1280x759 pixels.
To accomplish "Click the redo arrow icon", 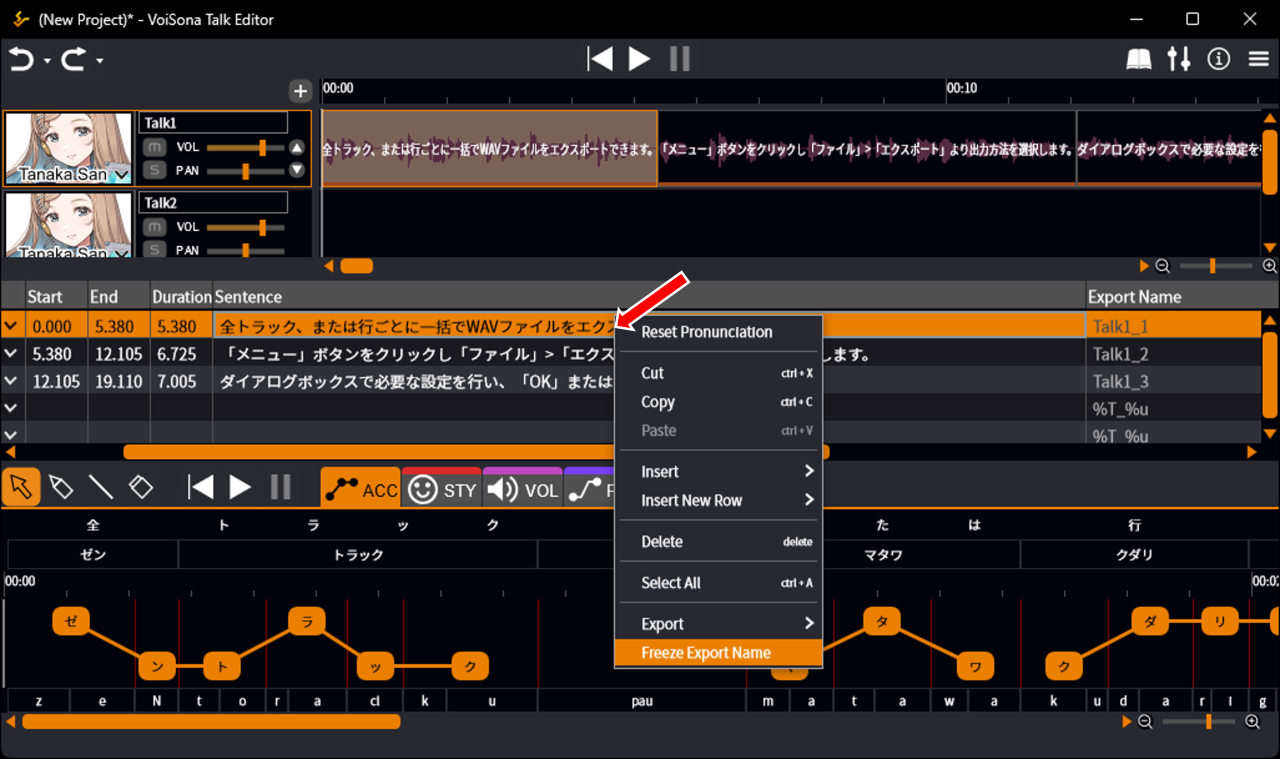I will [74, 60].
